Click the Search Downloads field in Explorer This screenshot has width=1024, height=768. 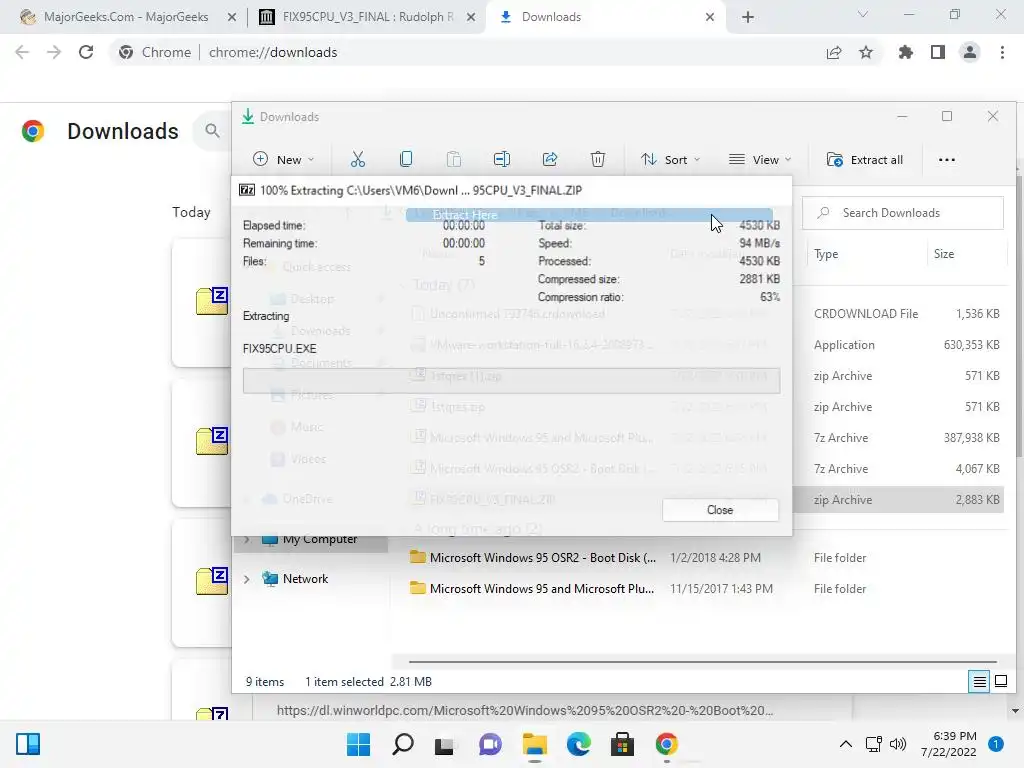click(x=903, y=213)
